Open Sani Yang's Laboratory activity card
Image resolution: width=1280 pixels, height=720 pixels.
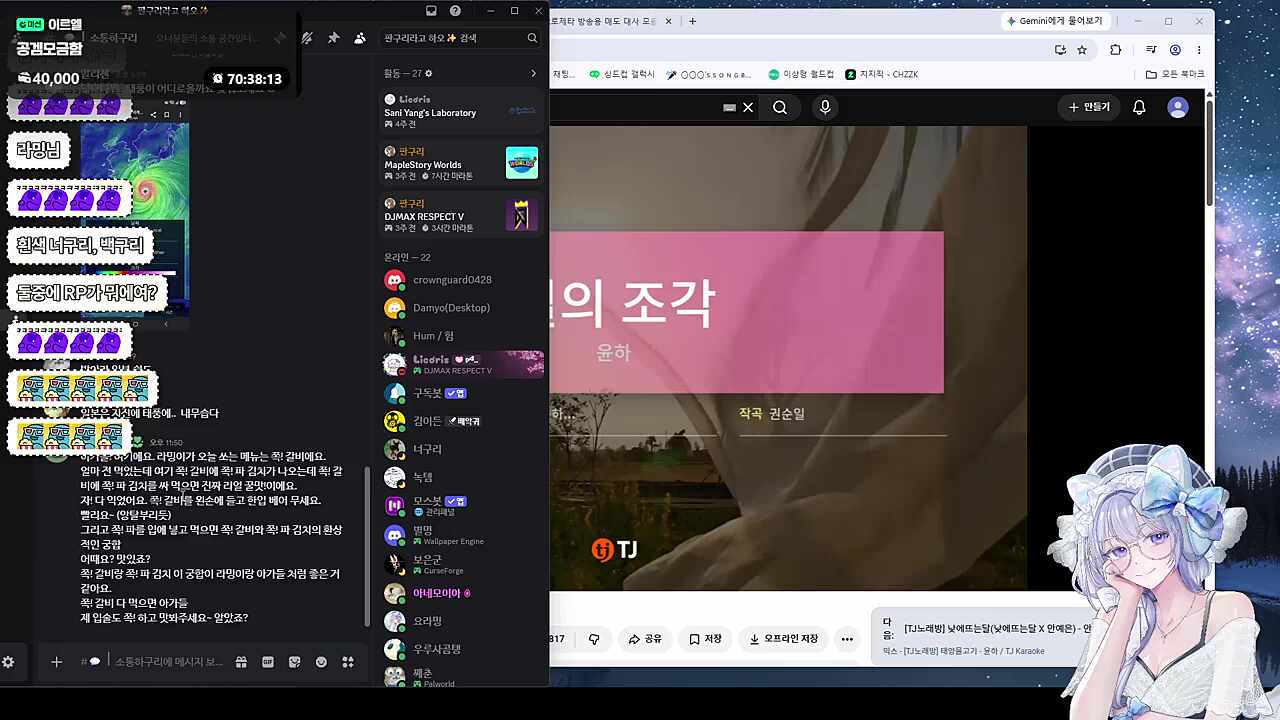(x=461, y=111)
